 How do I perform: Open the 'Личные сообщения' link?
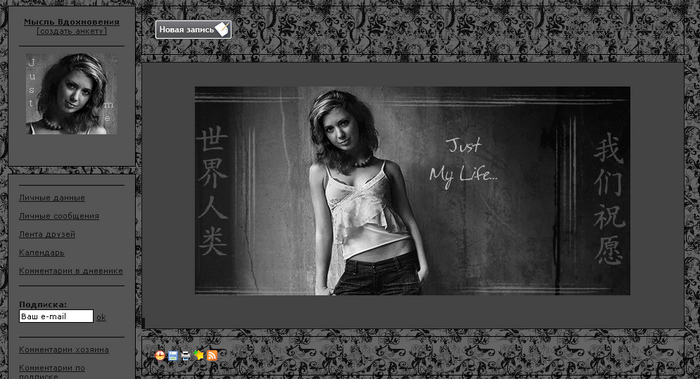(59, 216)
